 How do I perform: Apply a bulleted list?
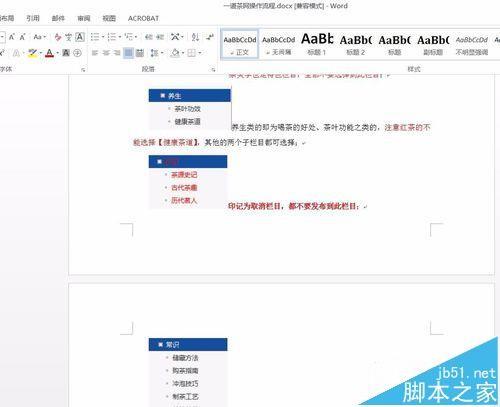[95, 37]
